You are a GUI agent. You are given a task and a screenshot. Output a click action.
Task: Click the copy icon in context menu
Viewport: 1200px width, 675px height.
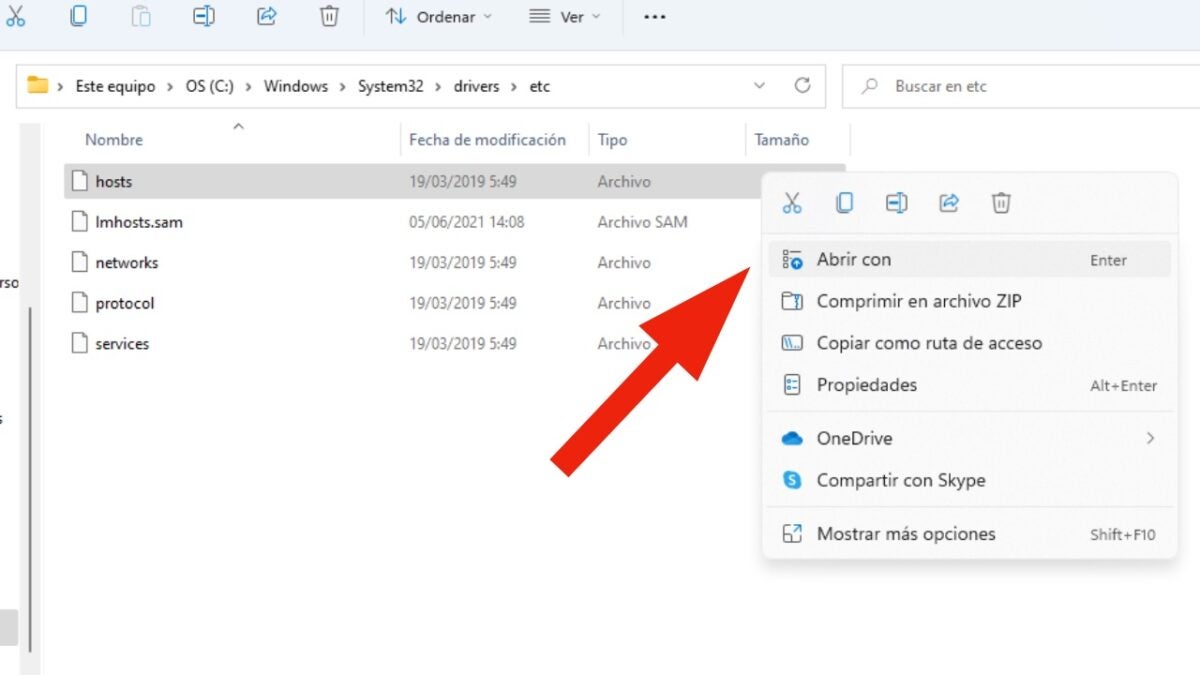click(x=845, y=203)
